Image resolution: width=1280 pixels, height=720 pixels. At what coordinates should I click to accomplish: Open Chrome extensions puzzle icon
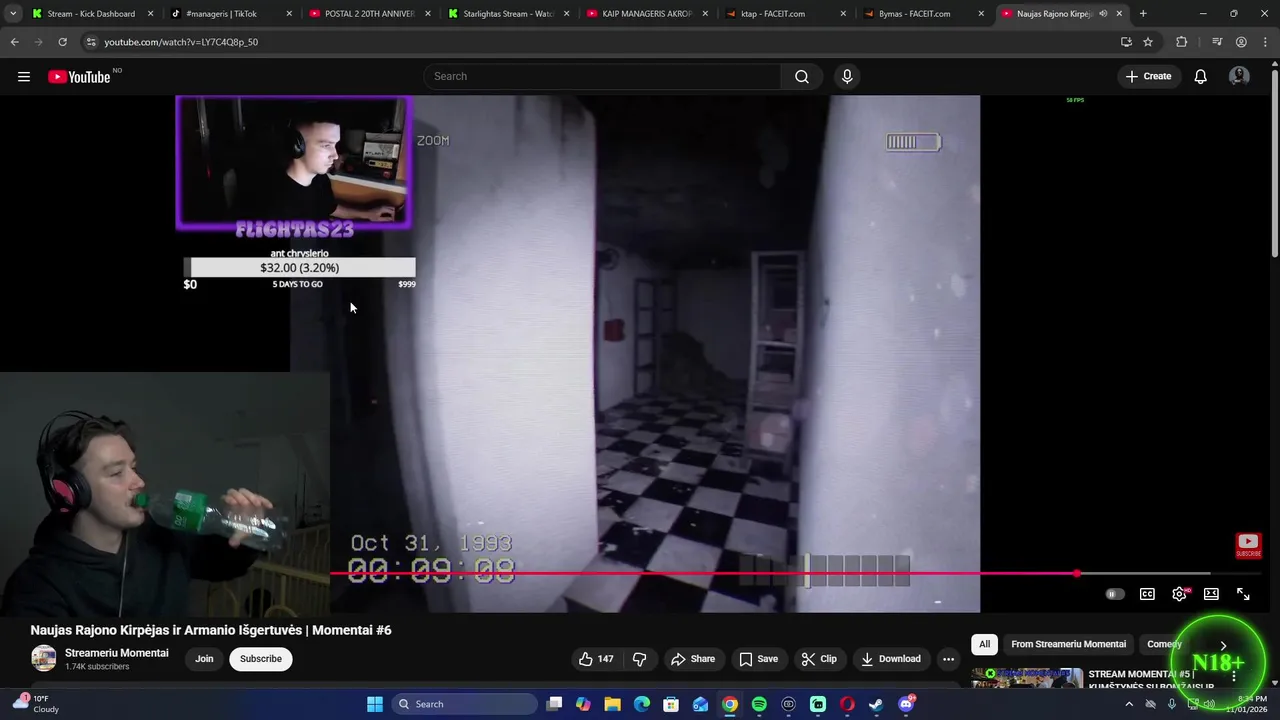click(1181, 42)
